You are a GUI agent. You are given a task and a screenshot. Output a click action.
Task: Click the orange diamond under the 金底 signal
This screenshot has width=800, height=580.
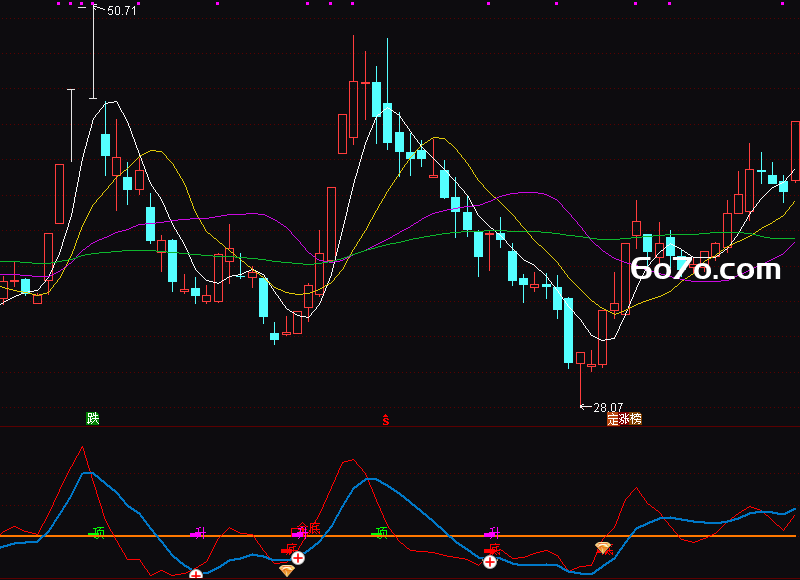(x=287, y=570)
